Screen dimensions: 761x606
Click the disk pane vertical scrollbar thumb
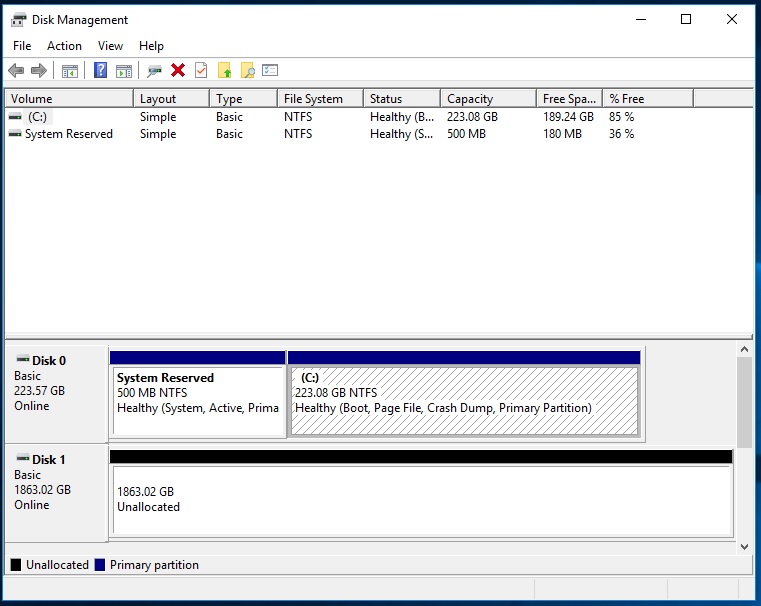pyautogui.click(x=744, y=402)
